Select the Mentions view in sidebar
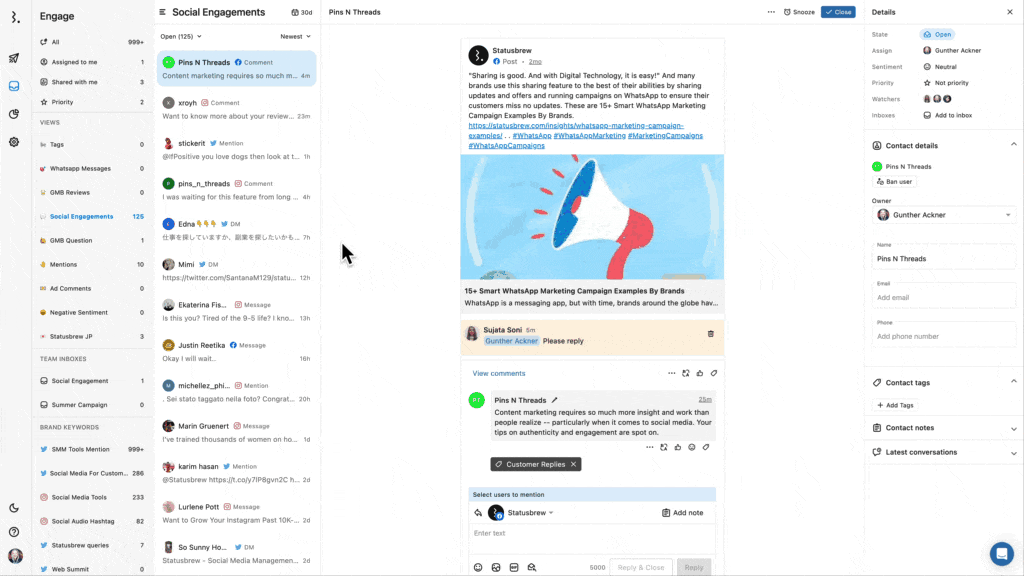The image size is (1024, 576). point(64,265)
